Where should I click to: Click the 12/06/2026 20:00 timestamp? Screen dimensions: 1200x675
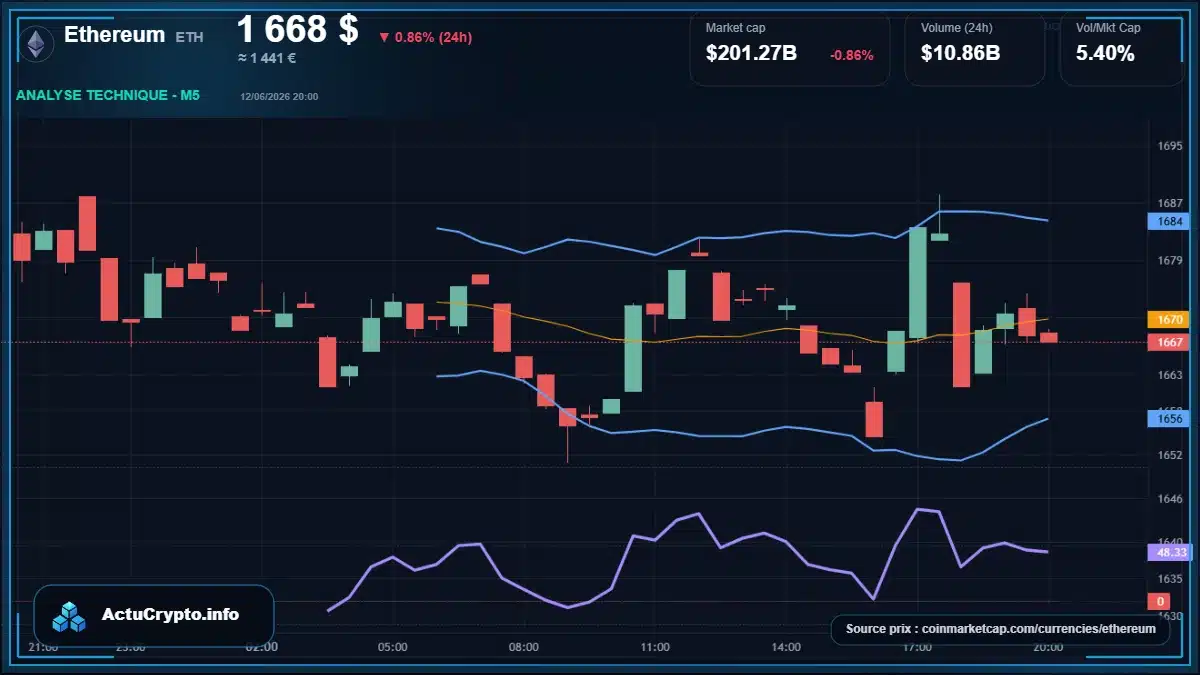click(x=279, y=97)
